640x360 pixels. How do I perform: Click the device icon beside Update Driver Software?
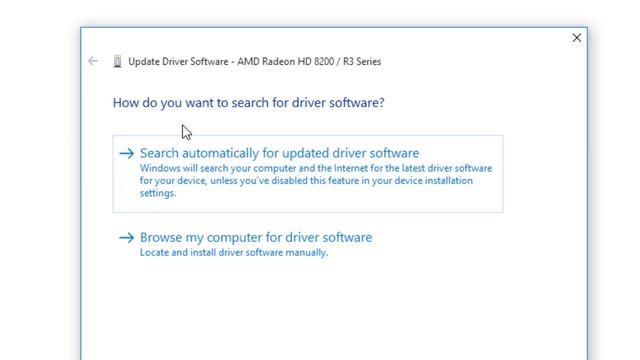point(118,61)
